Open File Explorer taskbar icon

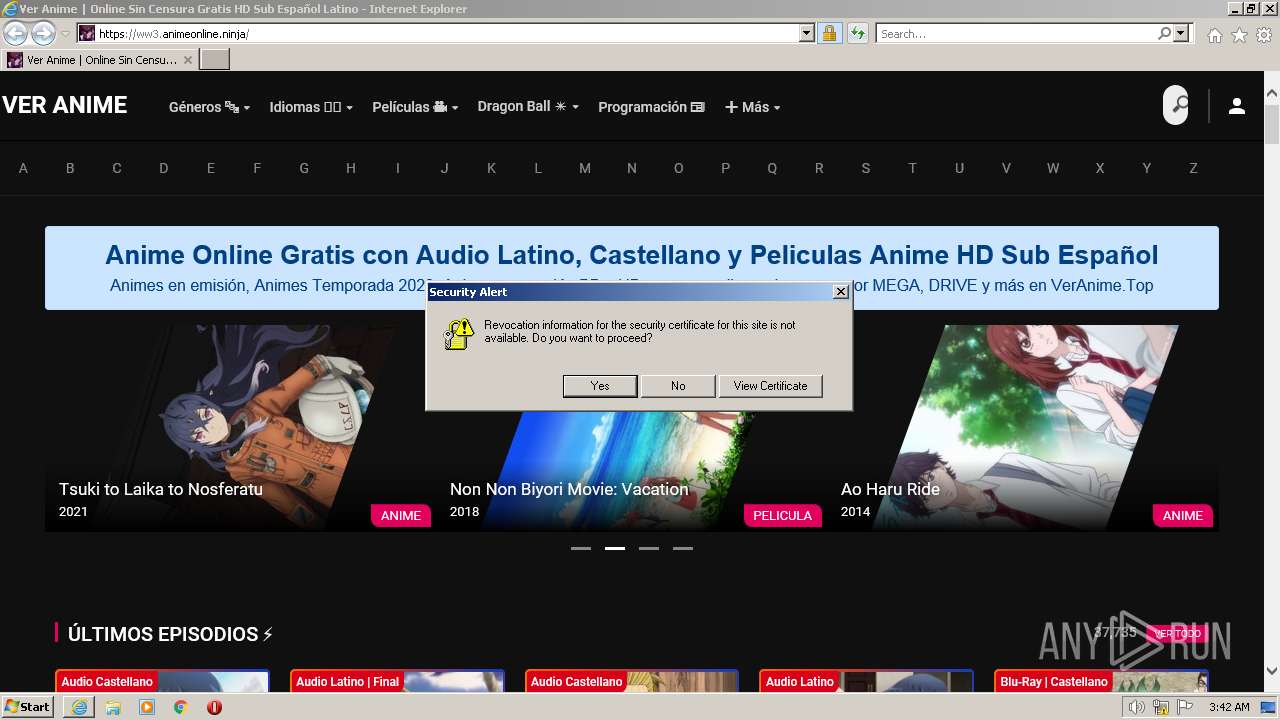113,707
